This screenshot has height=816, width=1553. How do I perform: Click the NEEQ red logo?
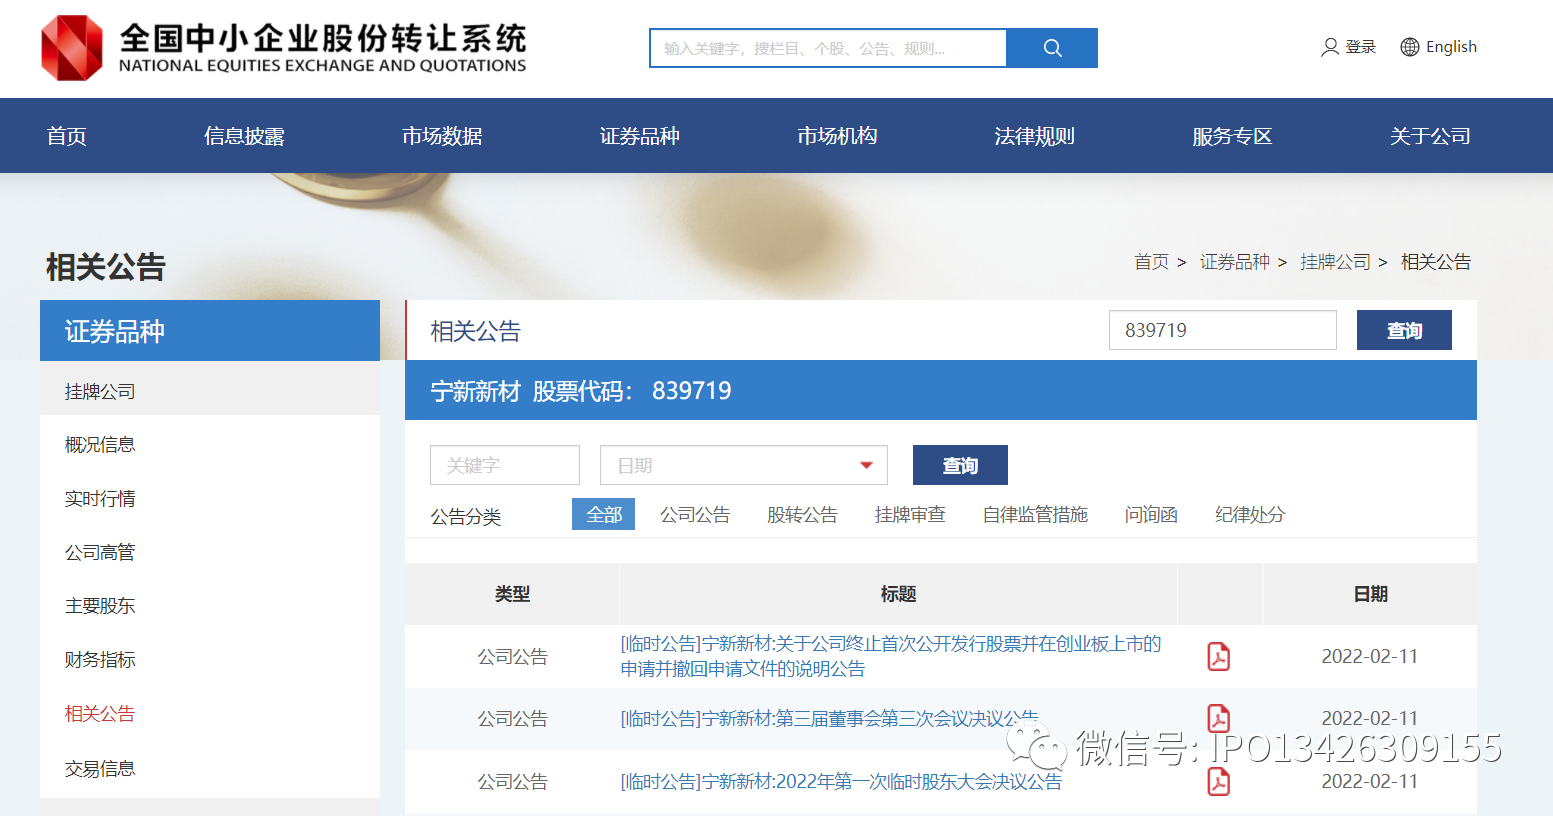click(72, 48)
